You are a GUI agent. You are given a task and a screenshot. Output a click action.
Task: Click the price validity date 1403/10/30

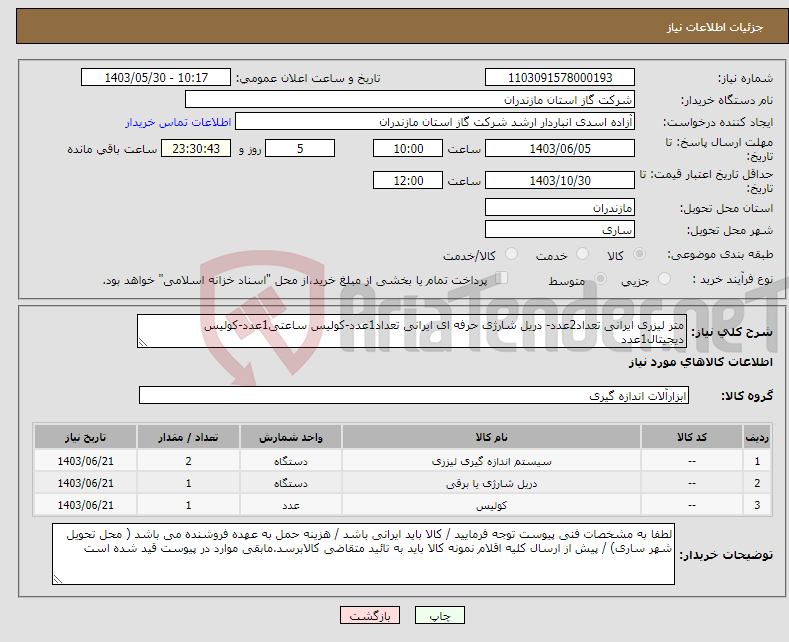[560, 180]
